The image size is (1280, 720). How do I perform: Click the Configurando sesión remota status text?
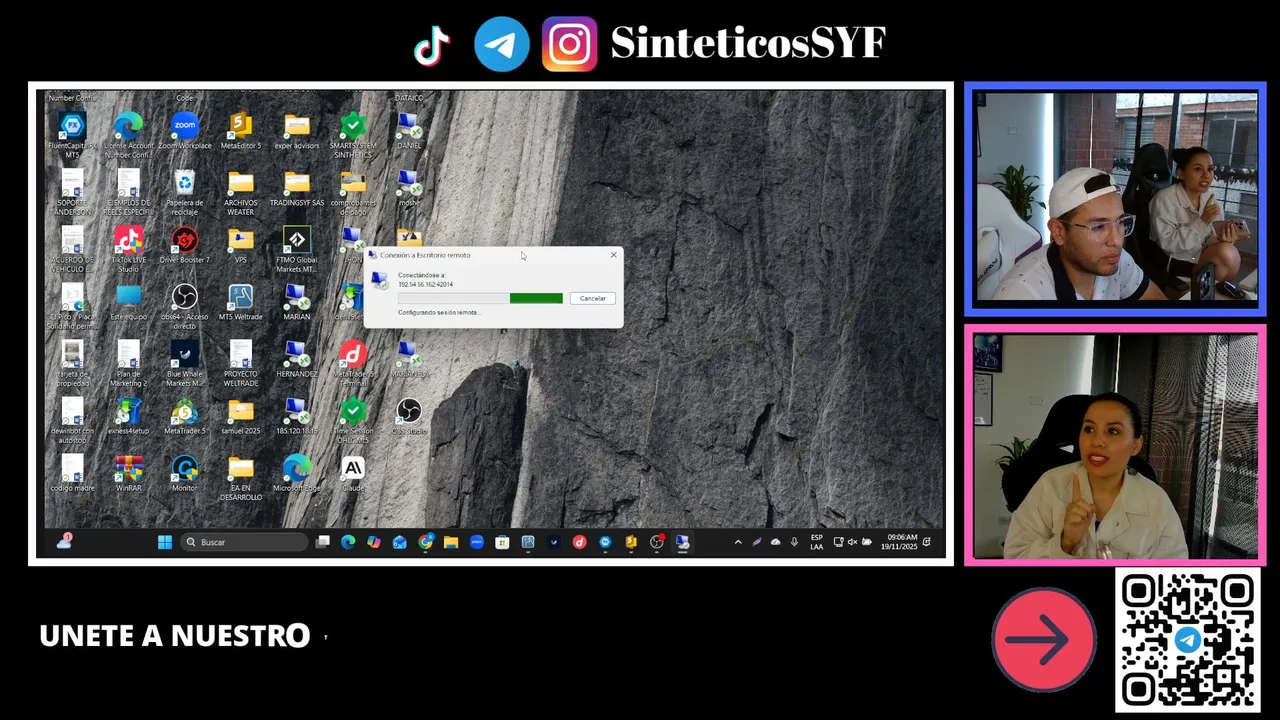(438, 313)
